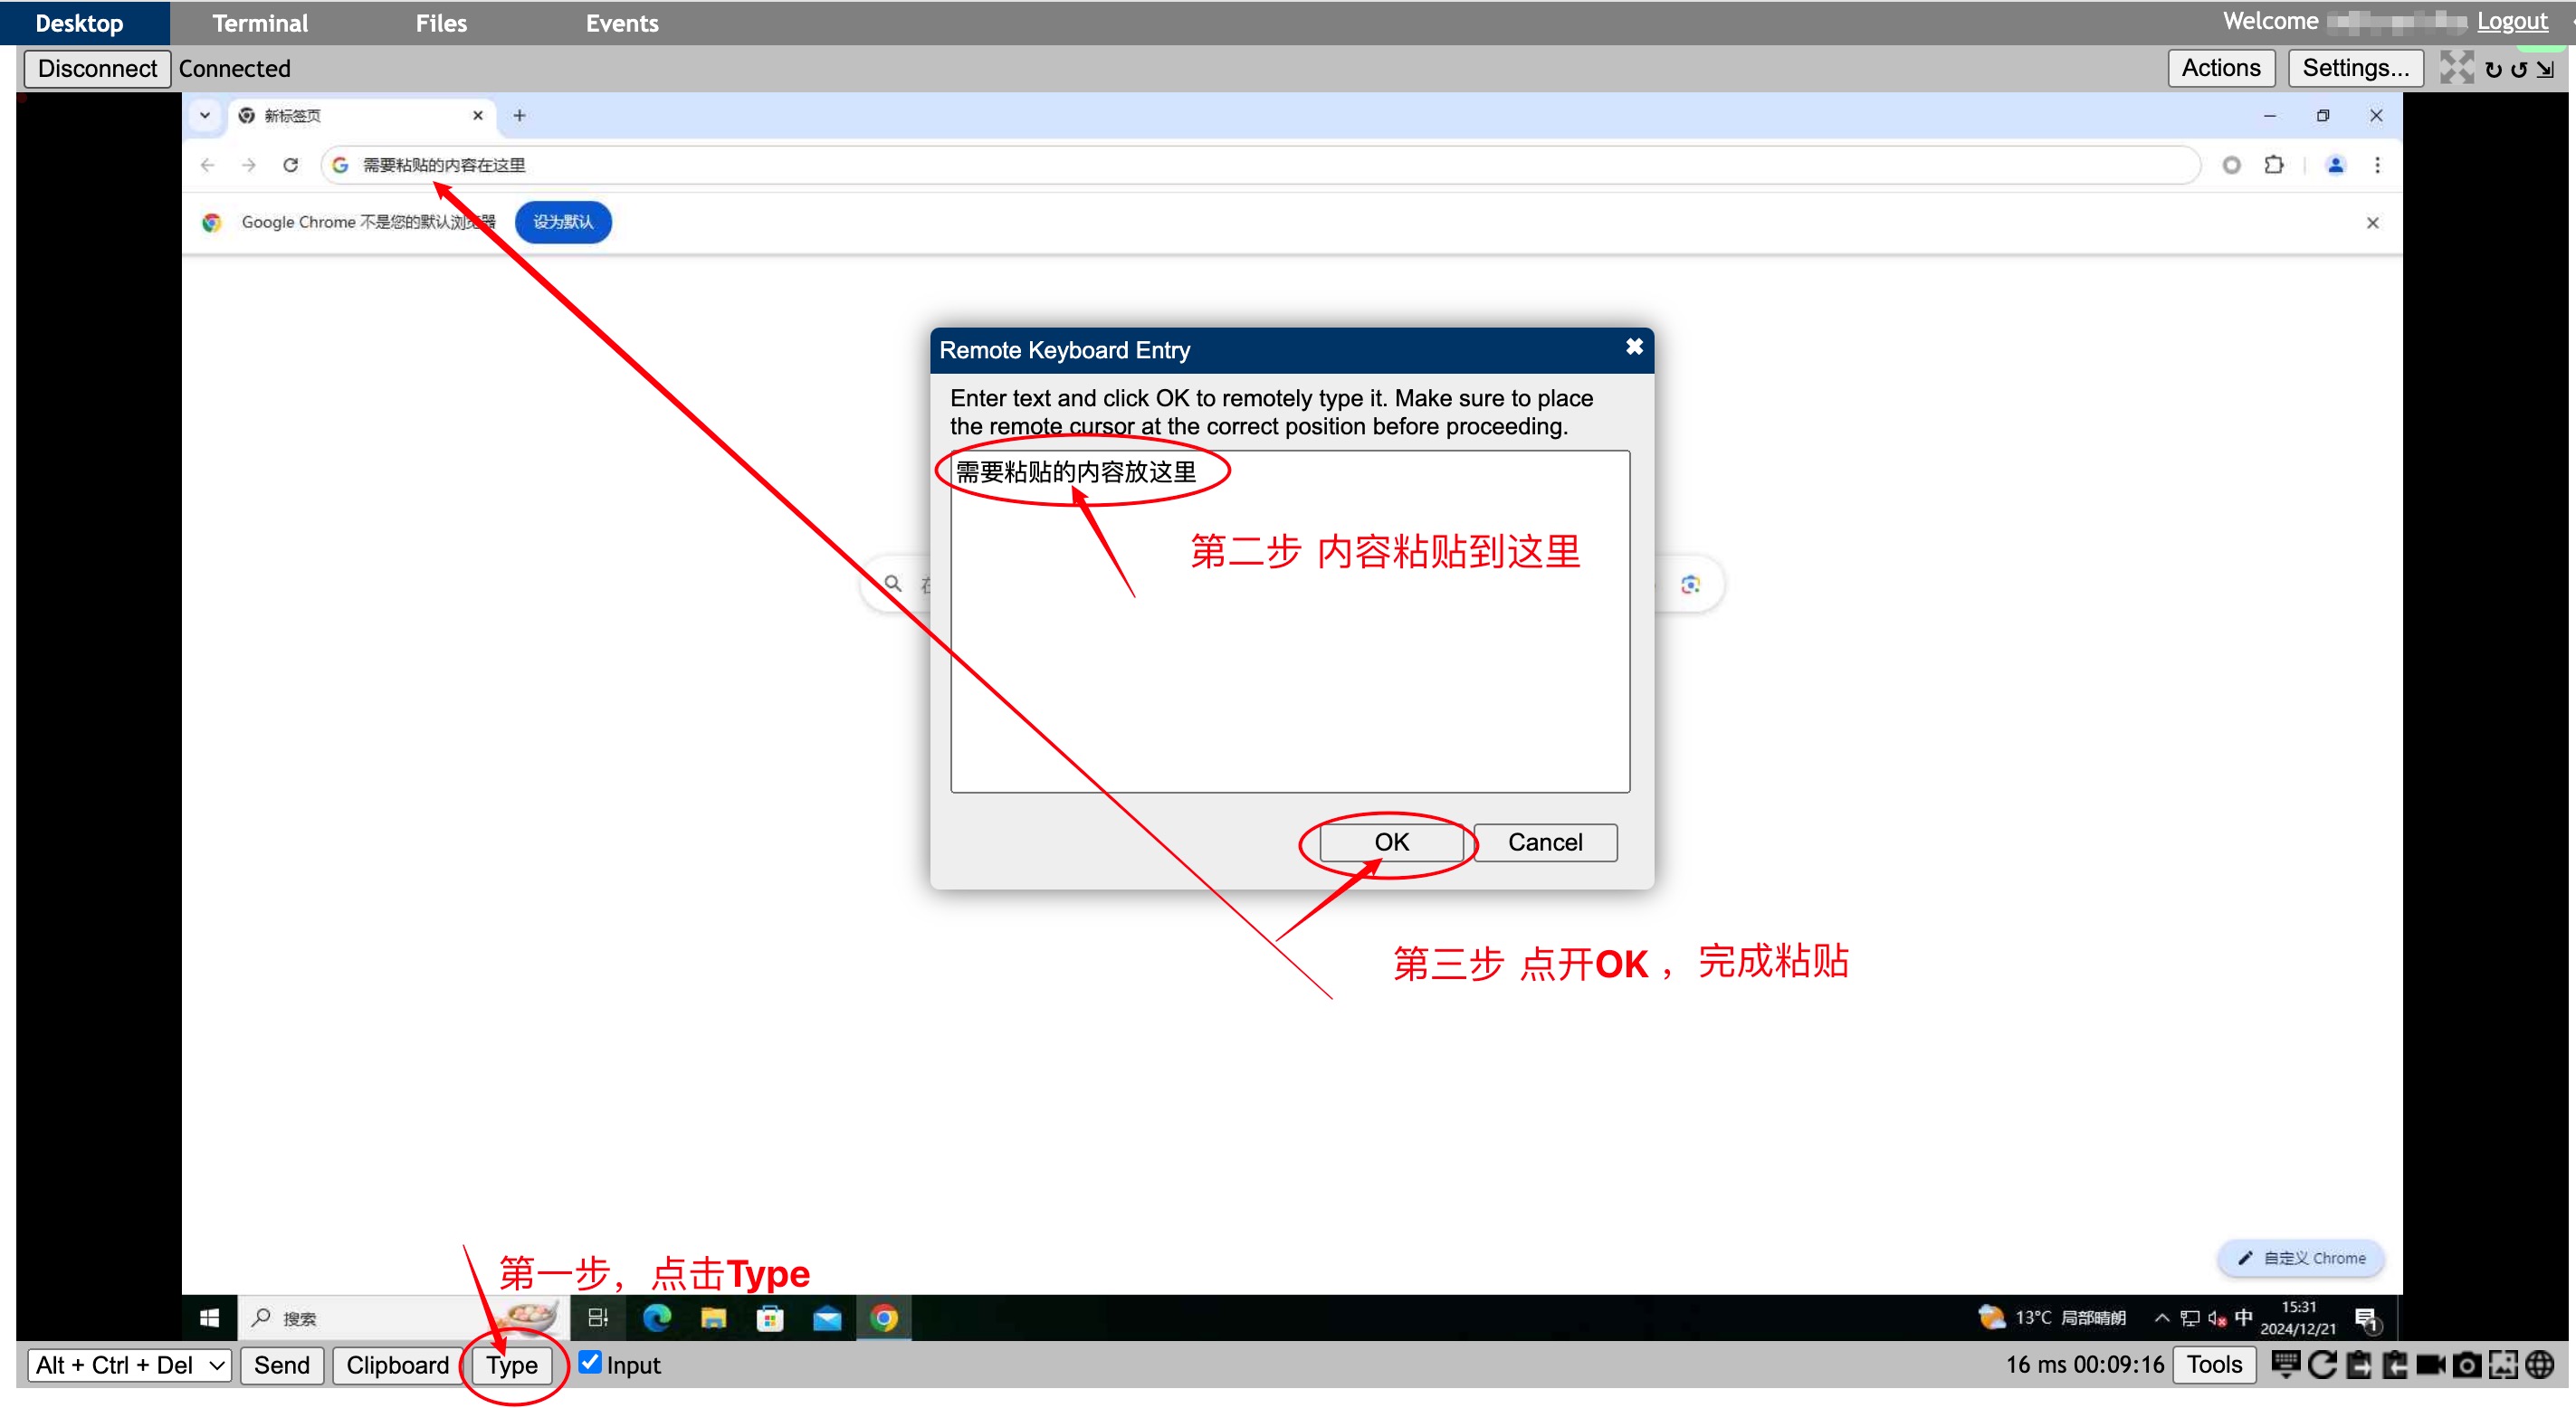Start session recording with video camera icon
The height and width of the screenshot is (1408, 2576).
[x=2431, y=1364]
